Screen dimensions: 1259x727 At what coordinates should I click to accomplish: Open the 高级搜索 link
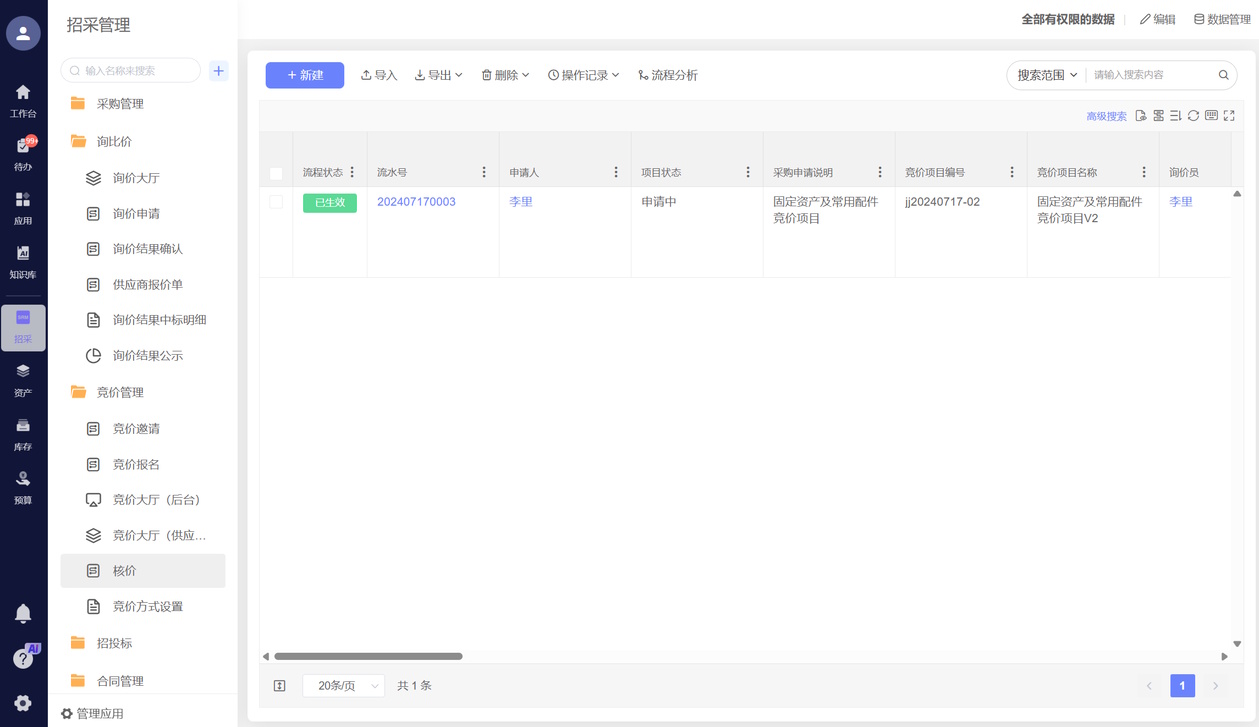[1106, 117]
